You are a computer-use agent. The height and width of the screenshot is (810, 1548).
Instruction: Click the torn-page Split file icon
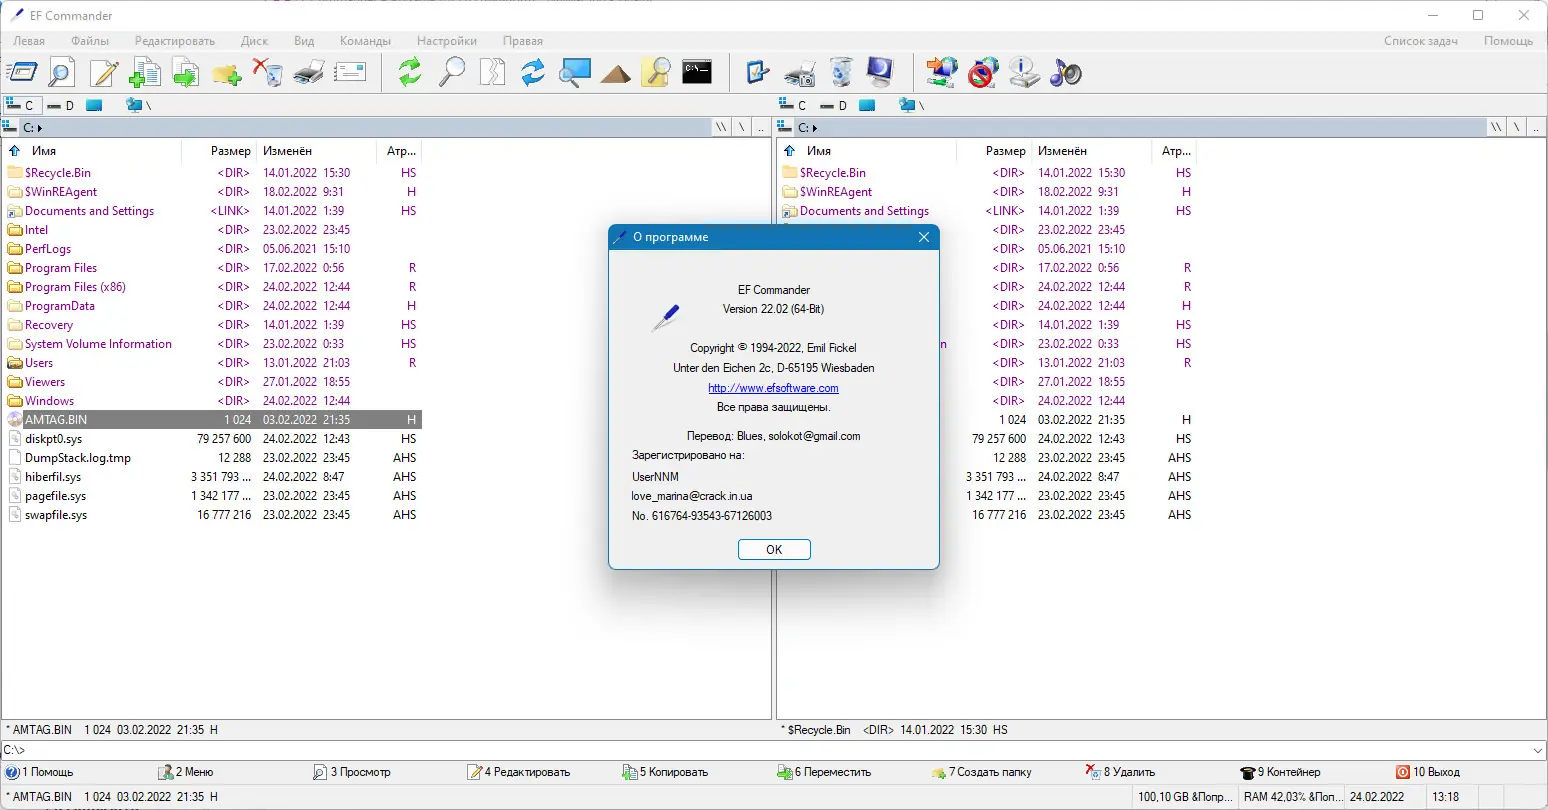[x=492, y=72]
